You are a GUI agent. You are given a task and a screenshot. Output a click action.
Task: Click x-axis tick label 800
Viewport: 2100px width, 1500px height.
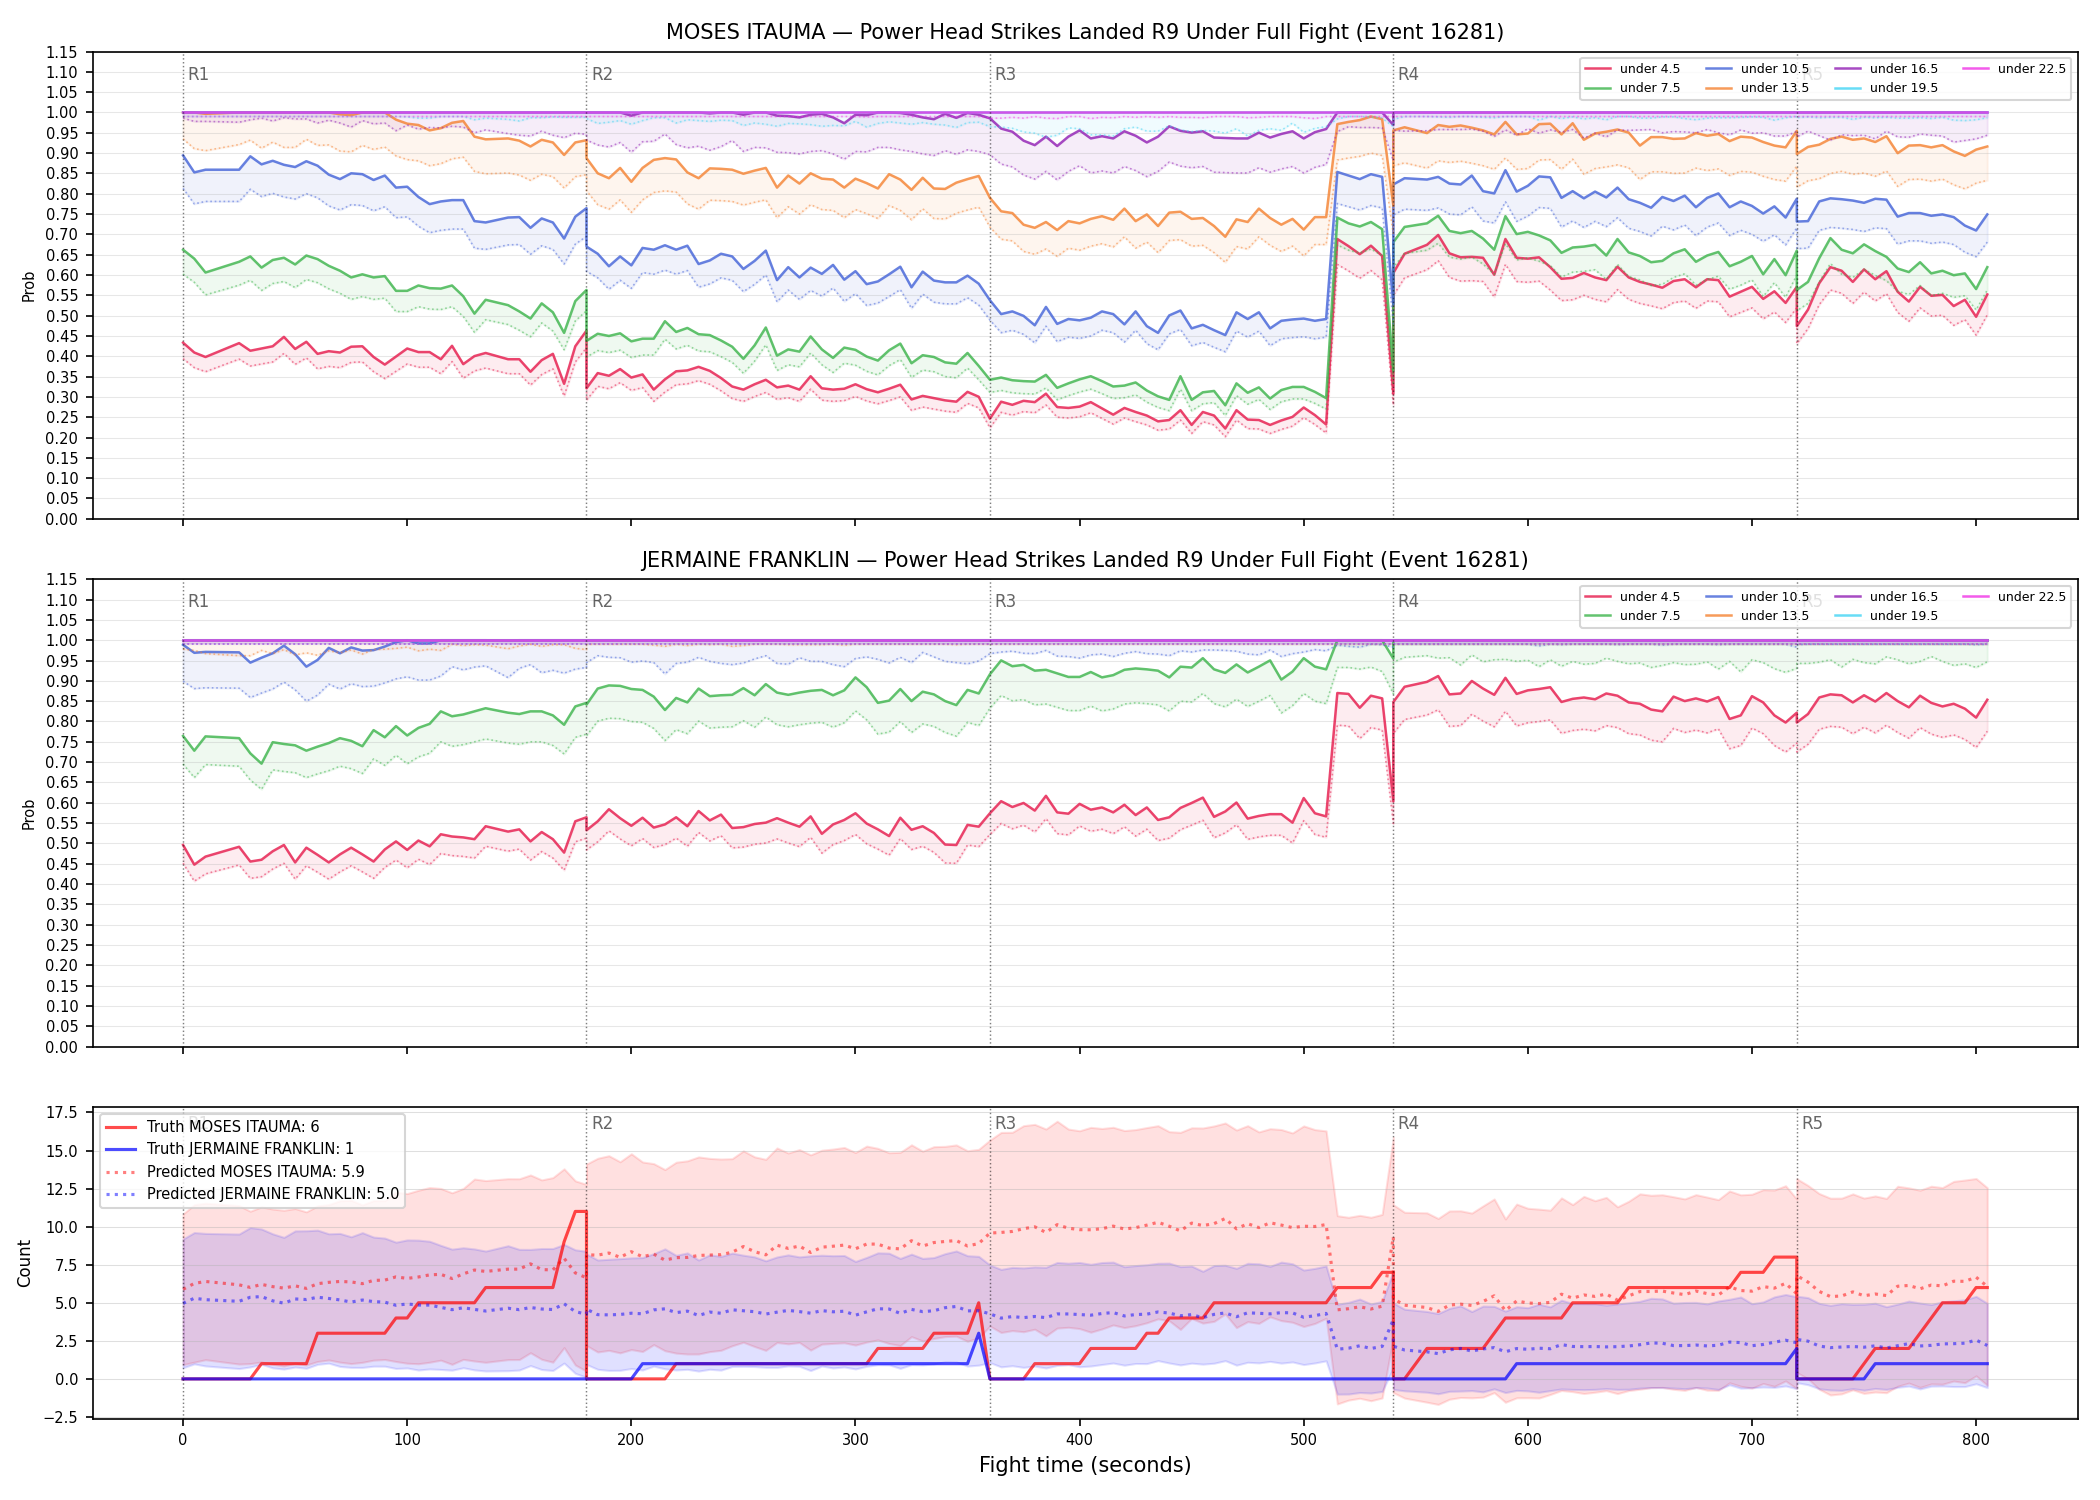1976,1440
